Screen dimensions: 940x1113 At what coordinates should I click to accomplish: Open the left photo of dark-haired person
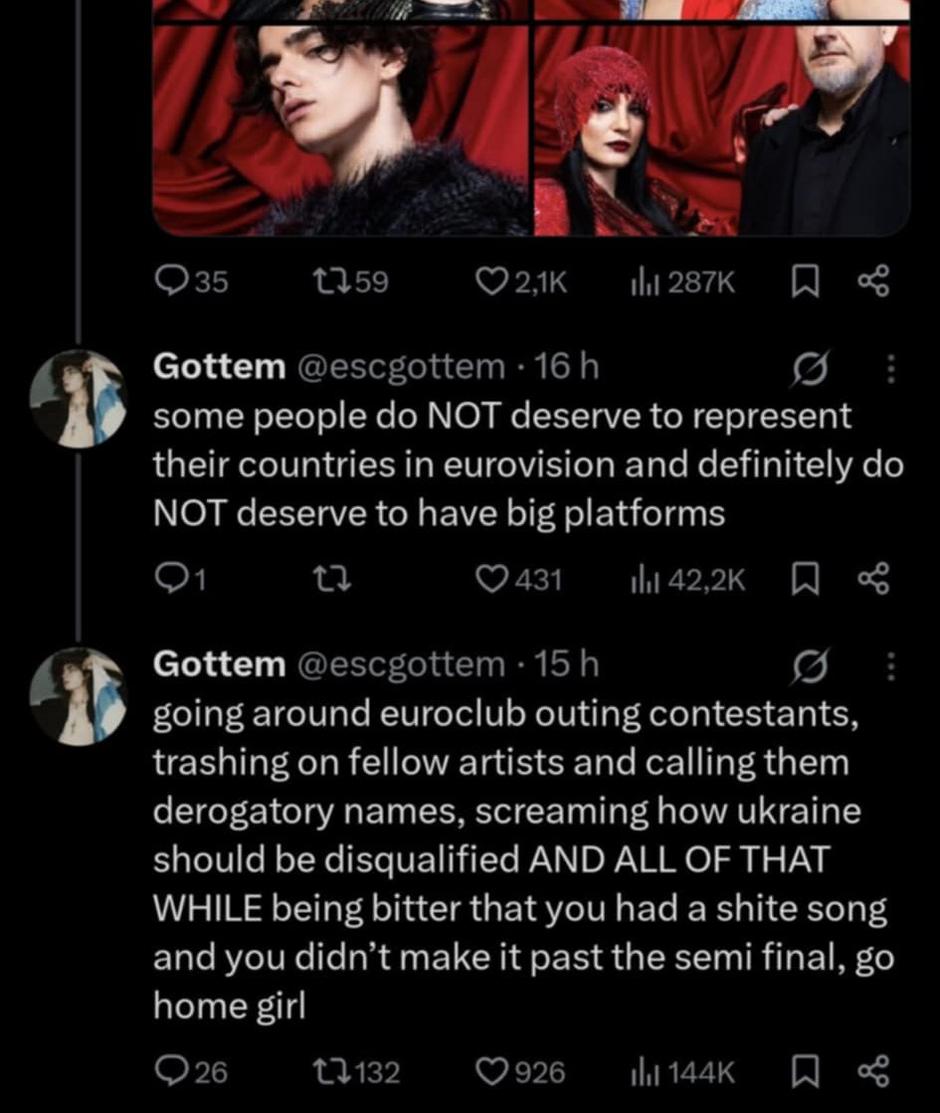tap(340, 120)
